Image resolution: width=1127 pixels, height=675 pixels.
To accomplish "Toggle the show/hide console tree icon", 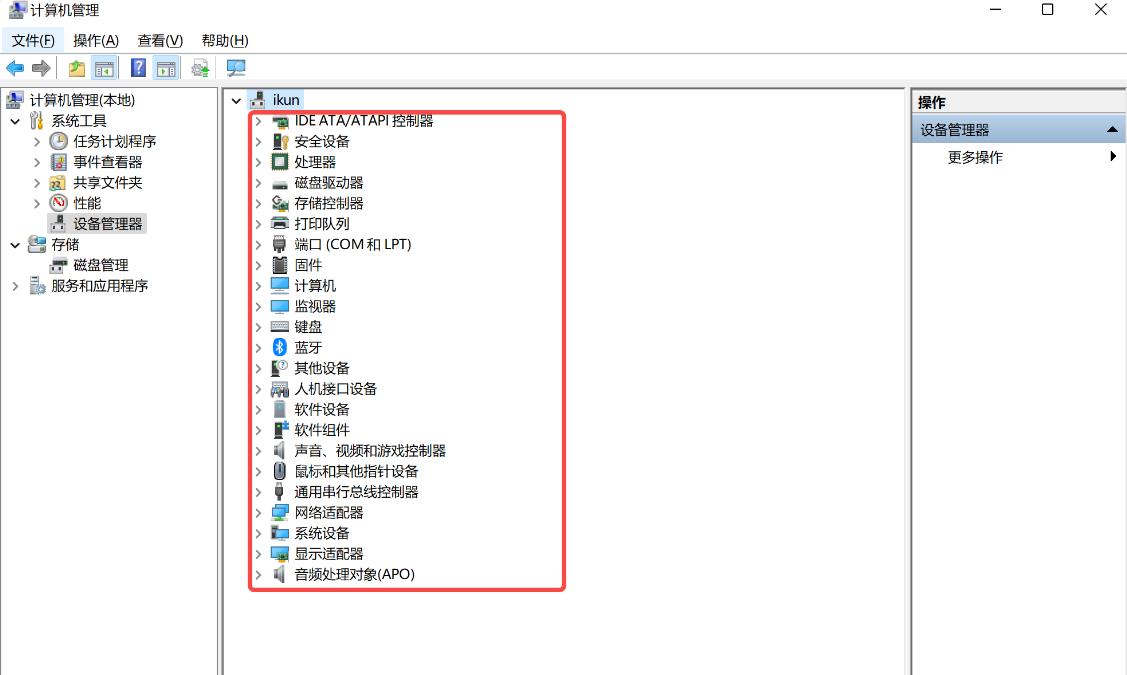I will (104, 68).
